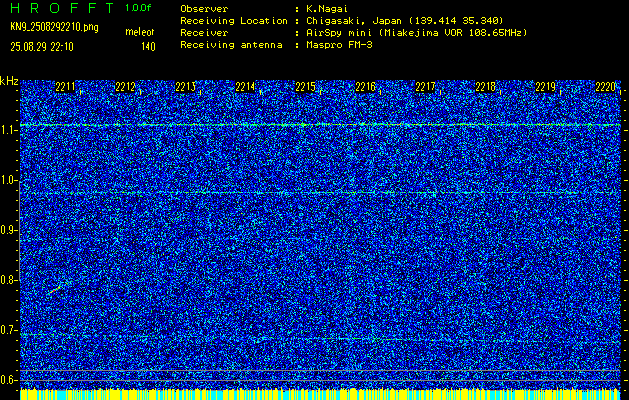
Task: Click time marker 2213
Action: [185, 87]
